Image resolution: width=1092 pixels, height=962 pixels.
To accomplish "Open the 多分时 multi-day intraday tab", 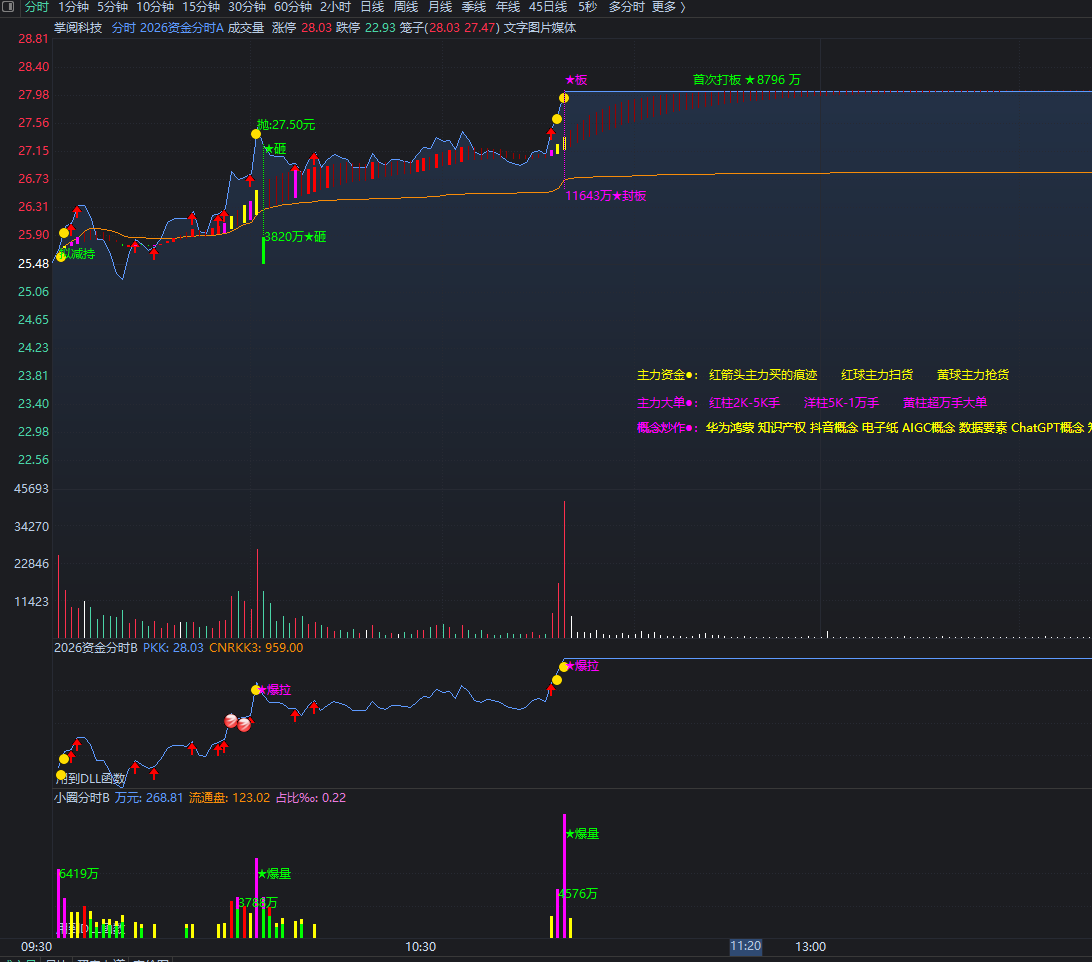I will click(x=626, y=7).
